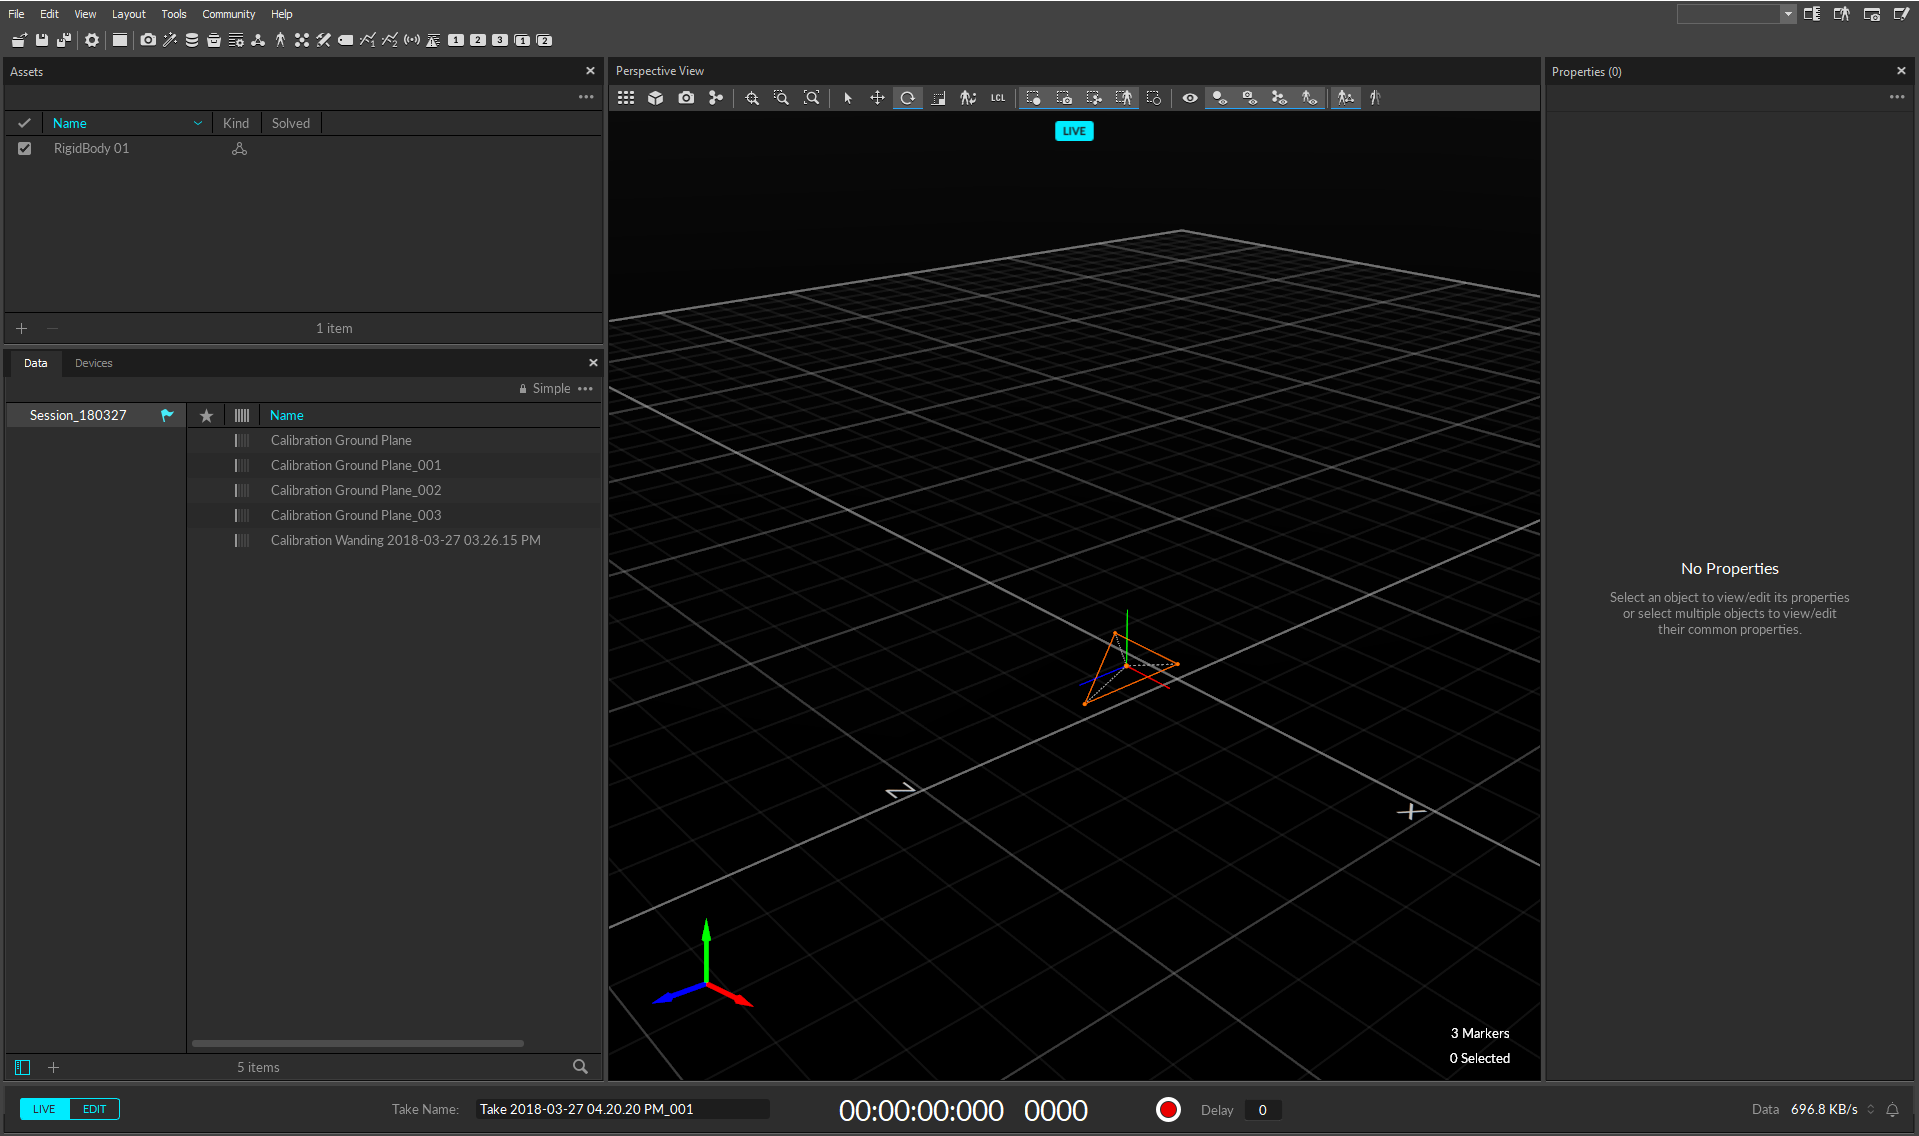Select the Rotate tool in the viewport toolbar

pyautogui.click(x=907, y=97)
